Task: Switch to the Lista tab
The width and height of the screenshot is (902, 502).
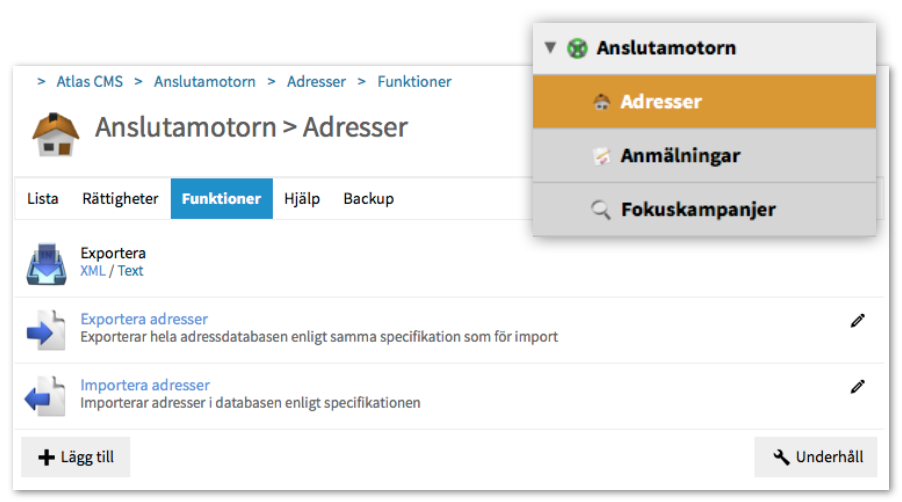Action: 43,198
